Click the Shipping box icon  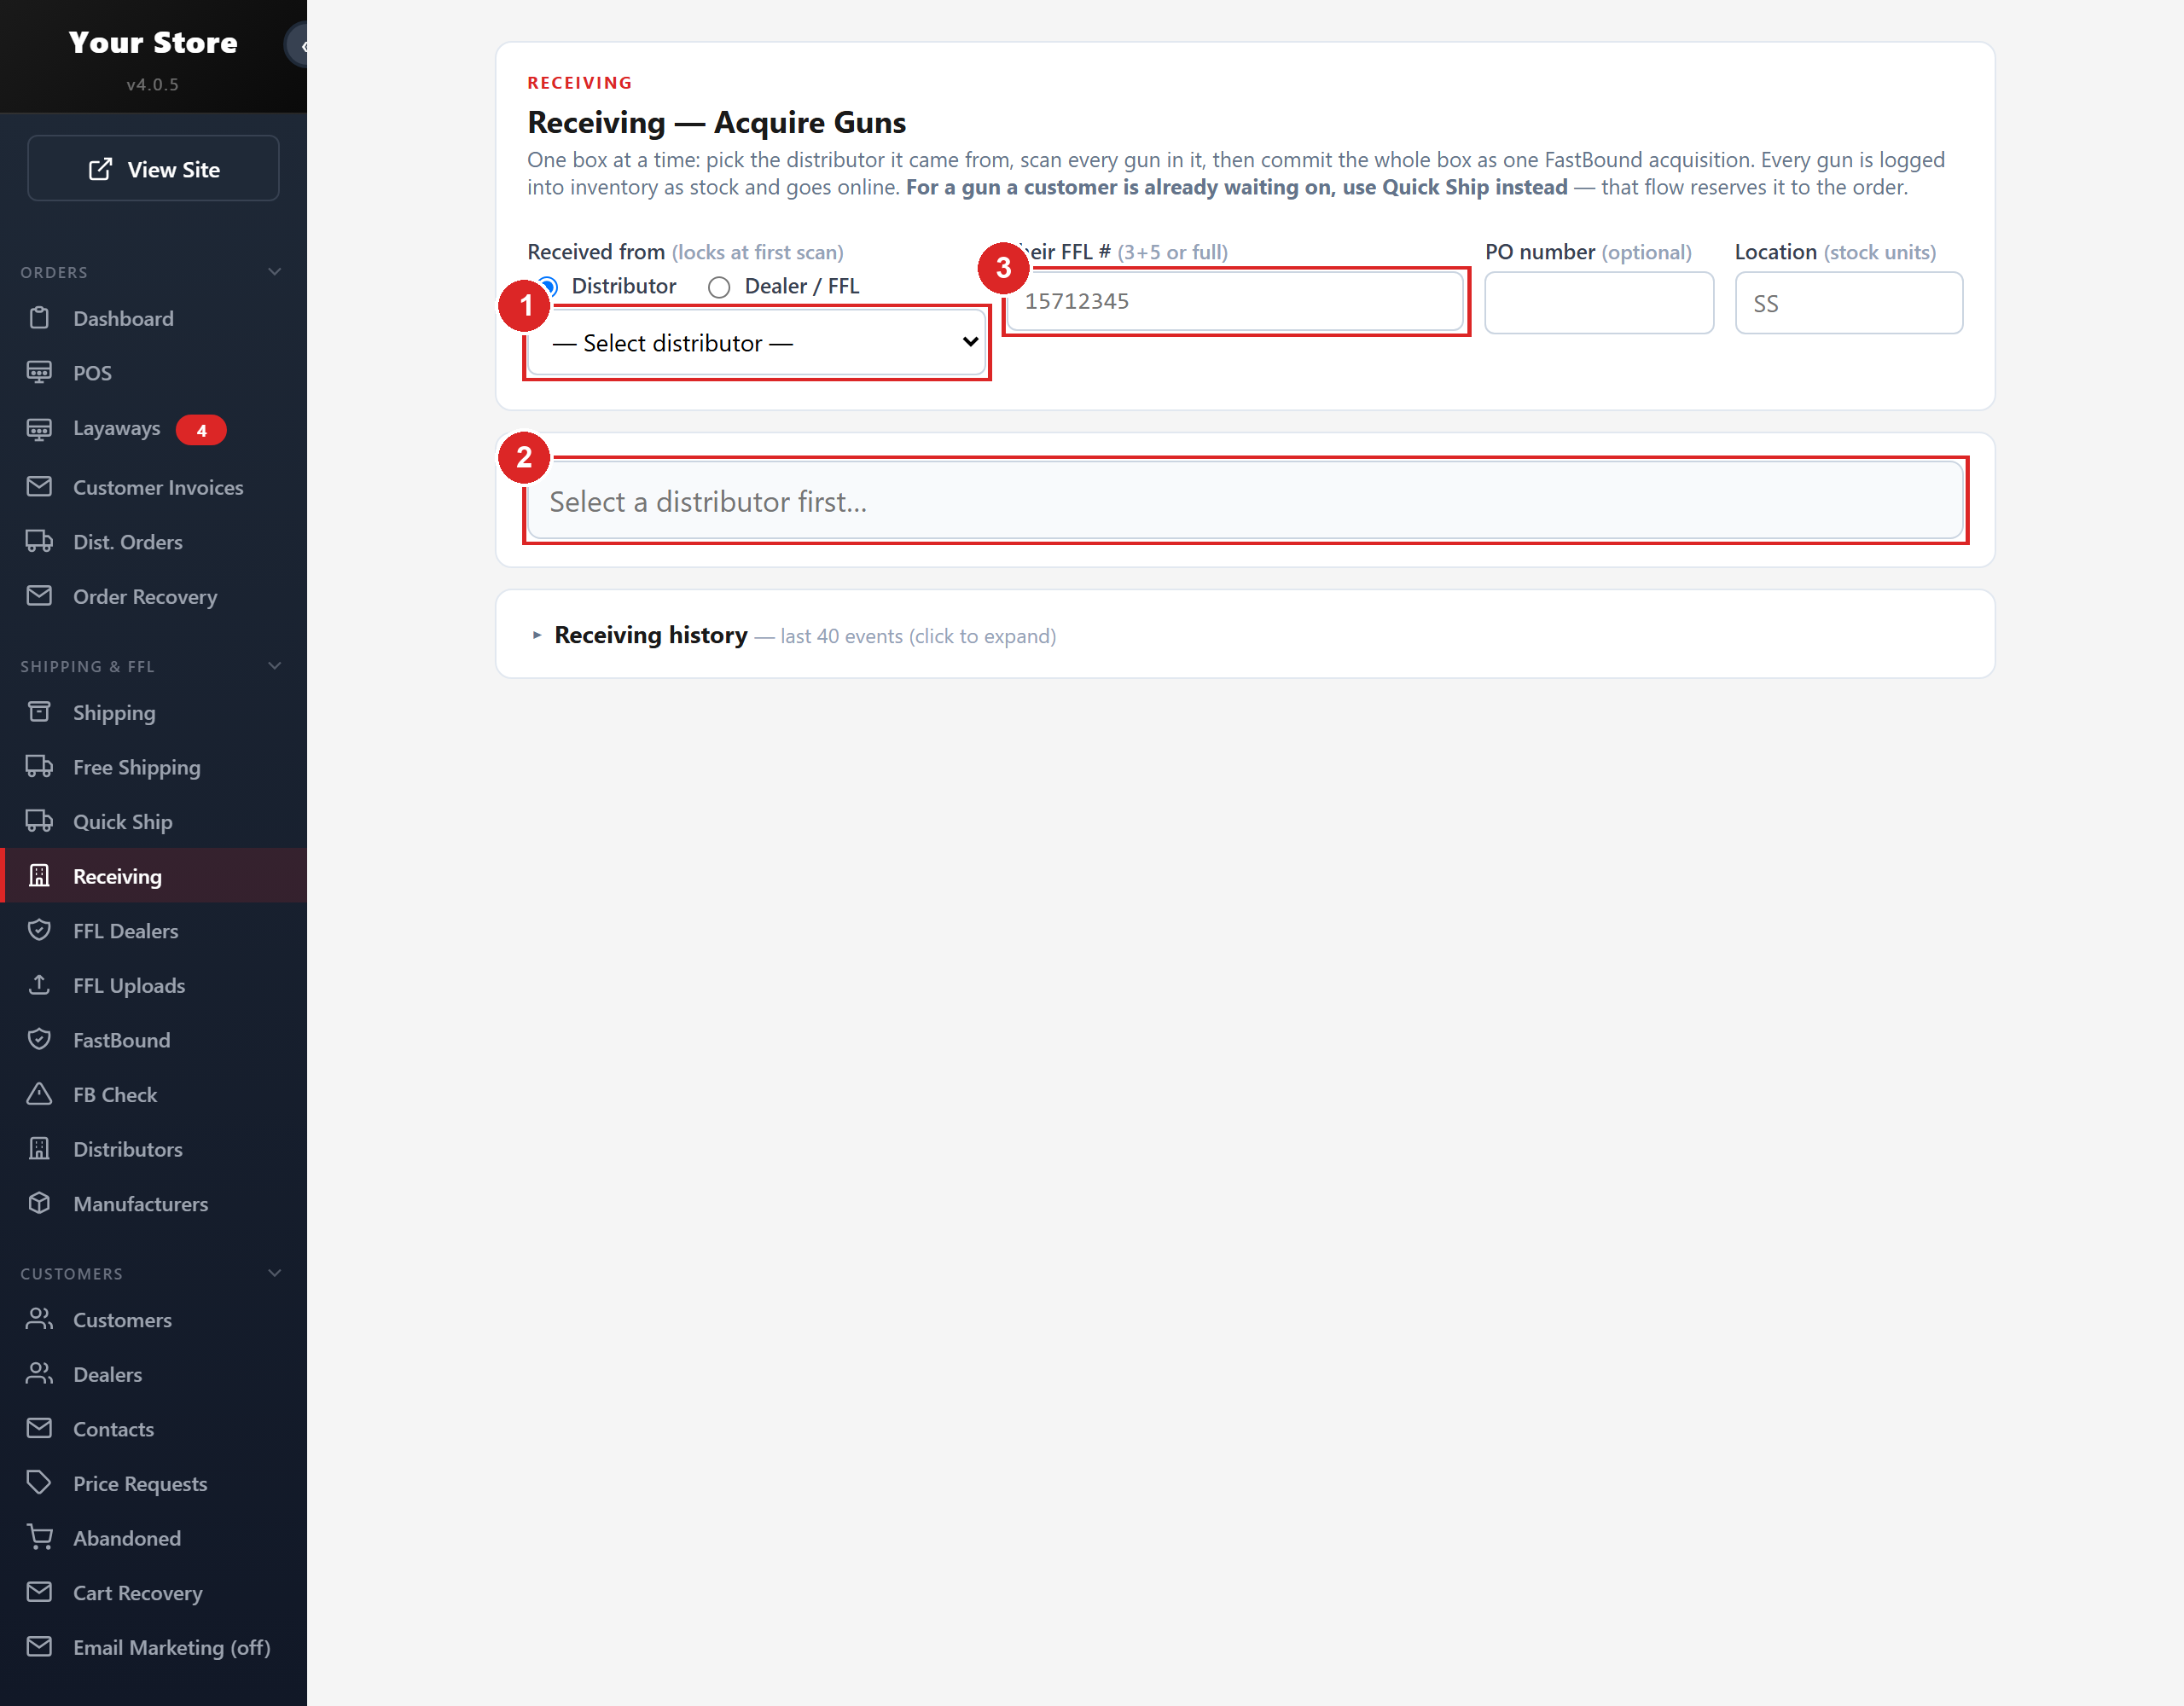pyautogui.click(x=39, y=712)
